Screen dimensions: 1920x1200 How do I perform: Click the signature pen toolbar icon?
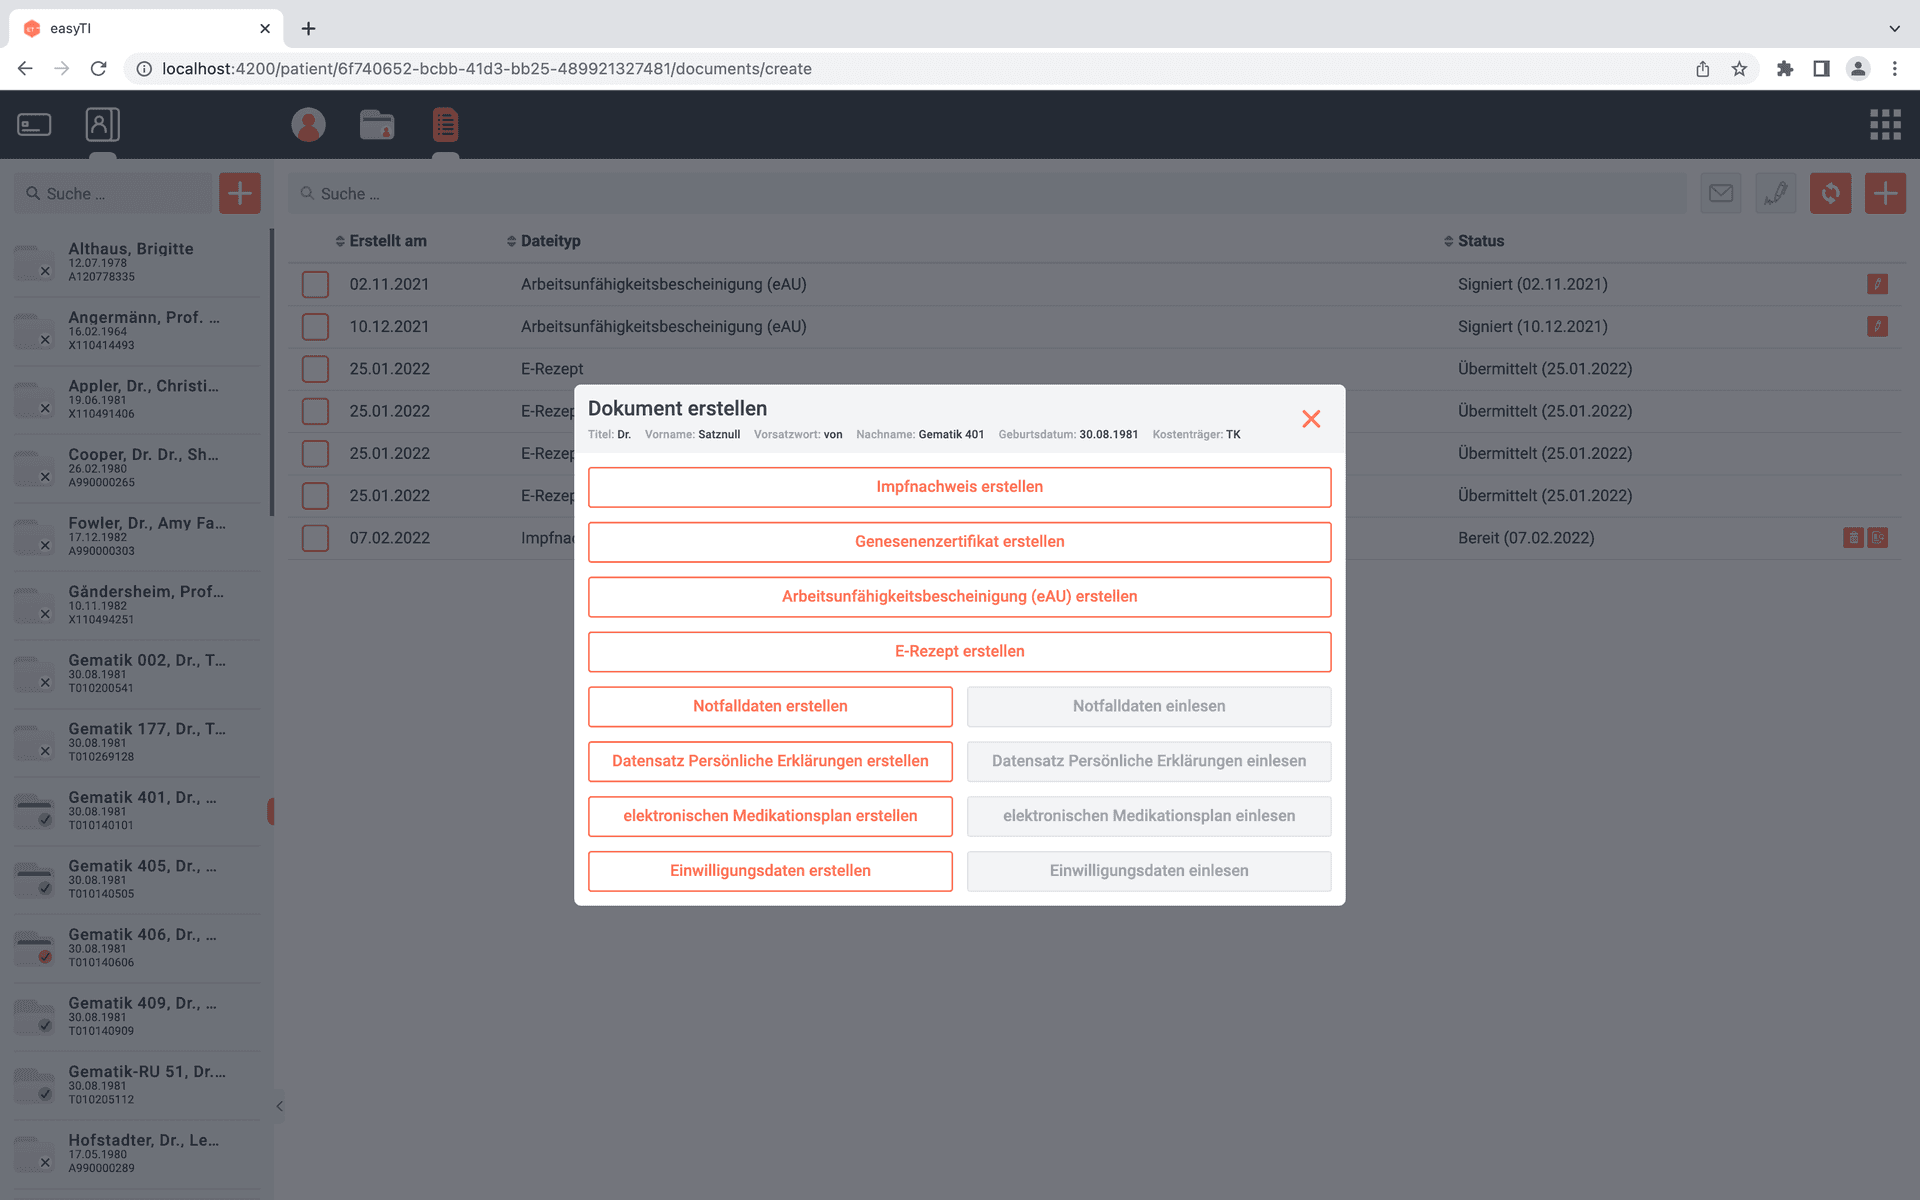coord(1776,193)
